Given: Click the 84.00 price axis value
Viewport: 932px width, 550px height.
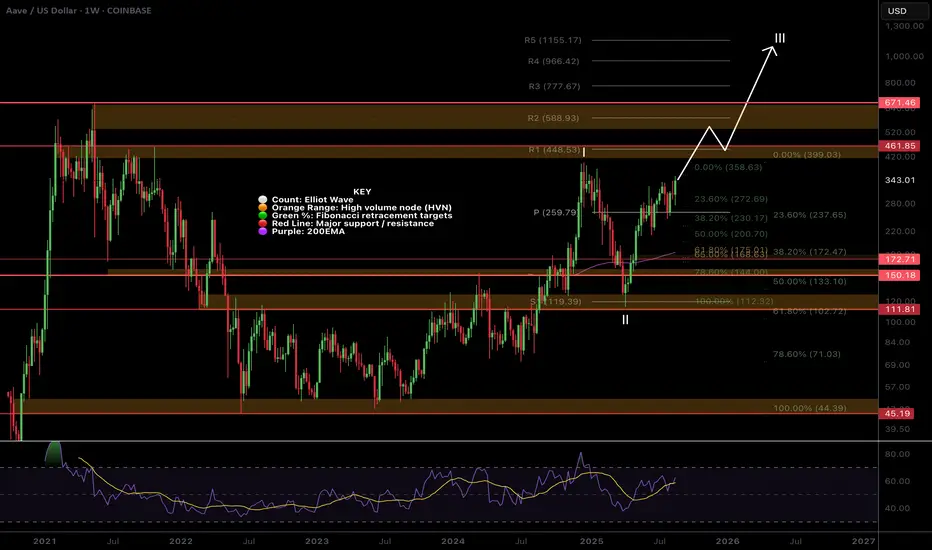Looking at the screenshot, I should click(x=898, y=342).
